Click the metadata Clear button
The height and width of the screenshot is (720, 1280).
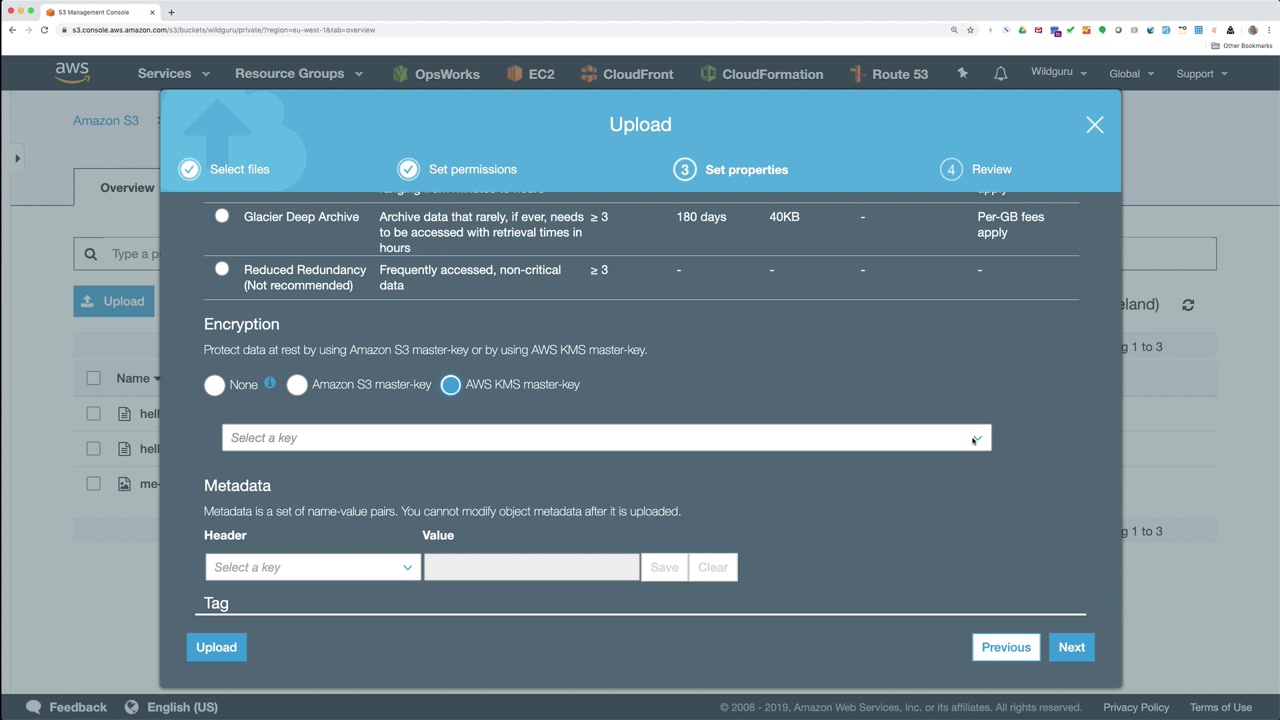pyautogui.click(x=713, y=567)
